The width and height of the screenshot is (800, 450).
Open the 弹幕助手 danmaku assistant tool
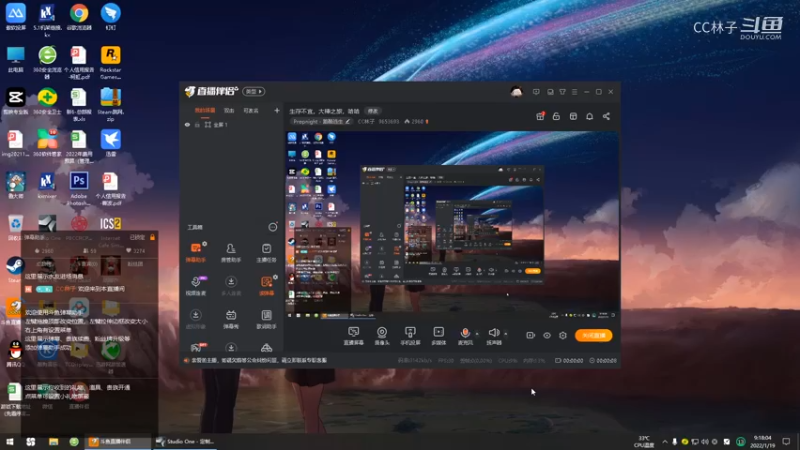pyautogui.click(x=195, y=252)
